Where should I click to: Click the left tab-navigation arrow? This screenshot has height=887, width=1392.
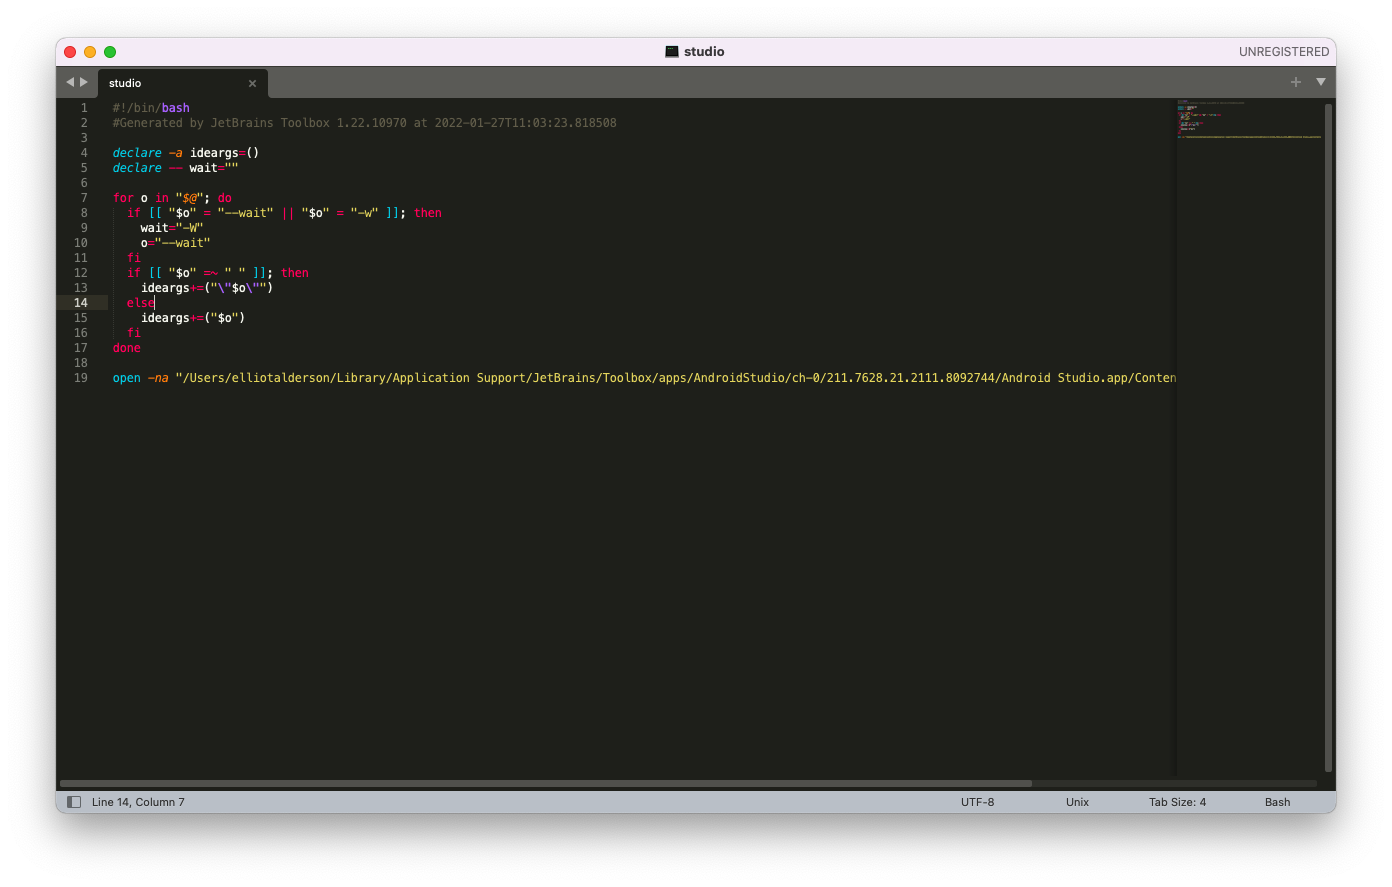tap(68, 82)
